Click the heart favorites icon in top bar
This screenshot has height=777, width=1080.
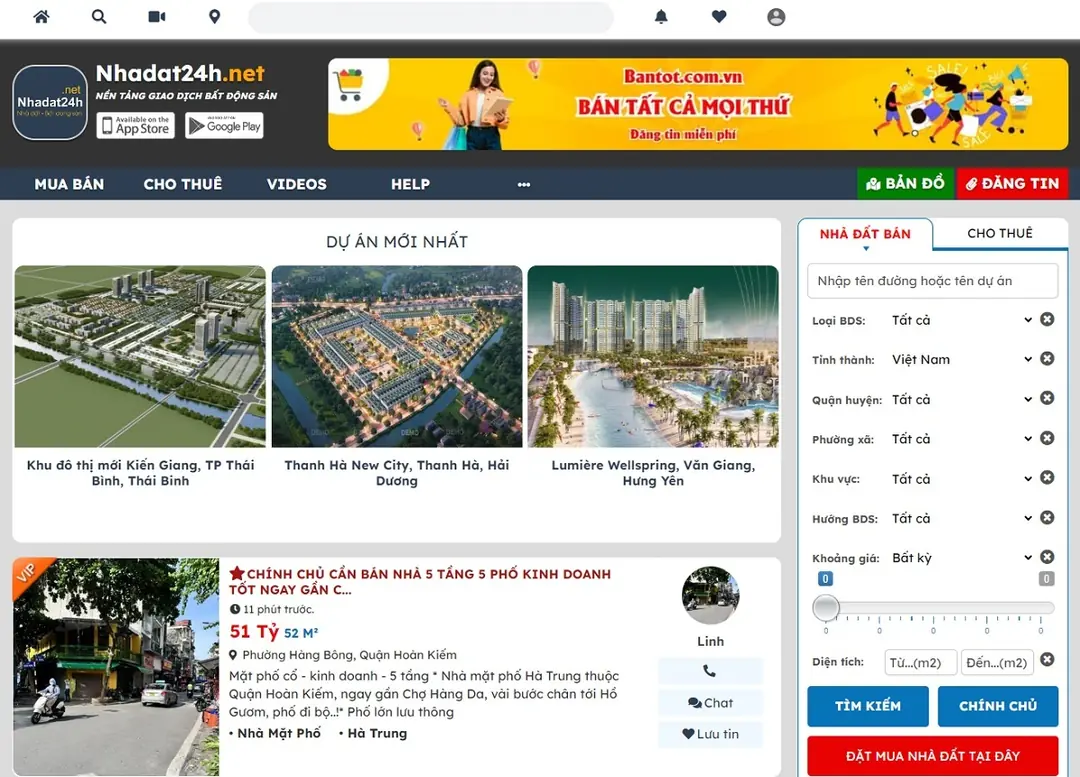click(x=719, y=17)
